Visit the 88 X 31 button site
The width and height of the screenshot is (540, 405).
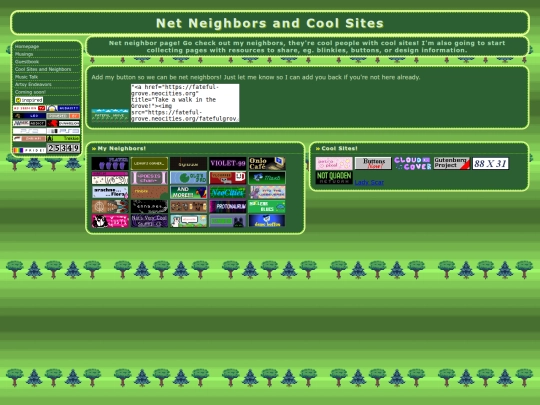point(490,163)
